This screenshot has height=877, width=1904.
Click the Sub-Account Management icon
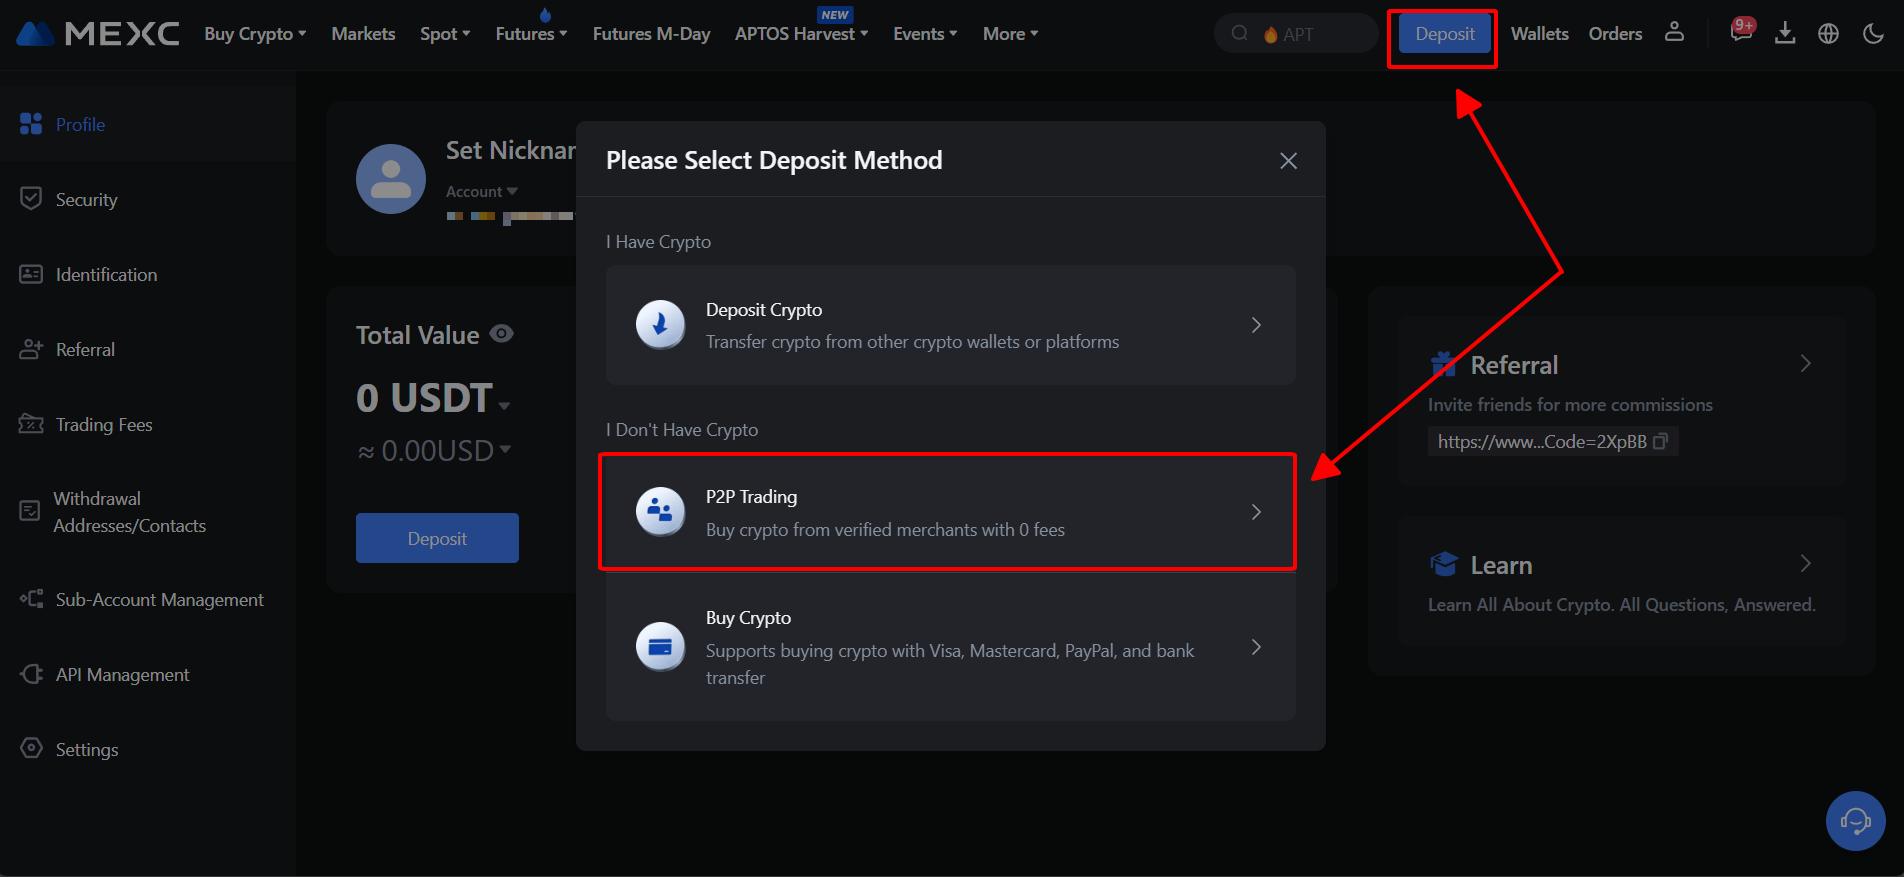point(31,599)
